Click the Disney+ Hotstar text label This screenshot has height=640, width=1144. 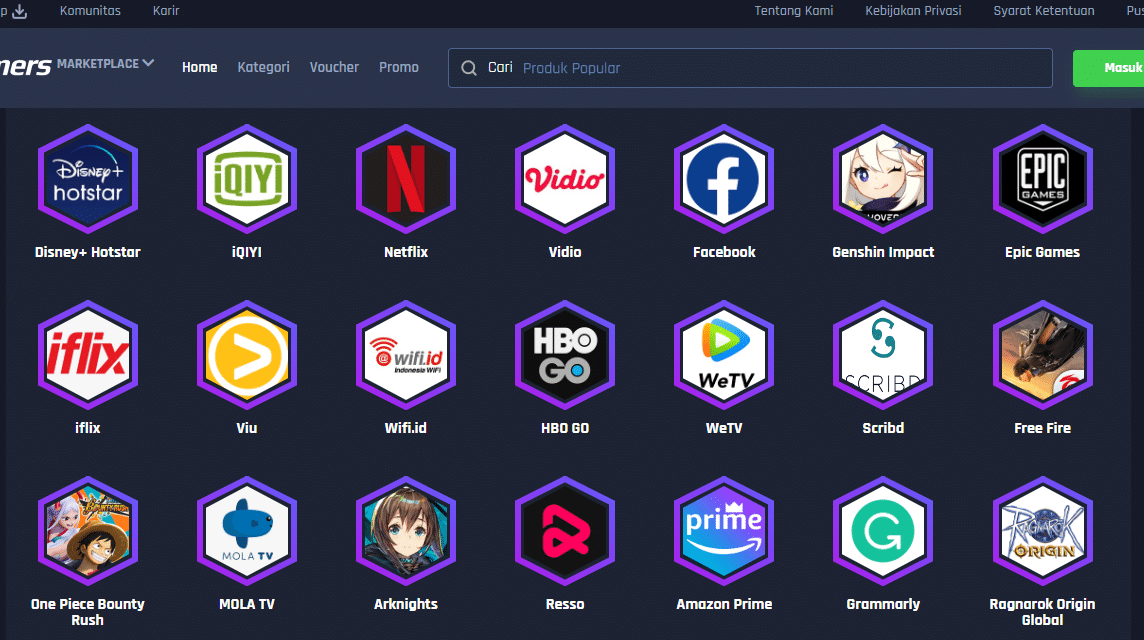coord(88,252)
